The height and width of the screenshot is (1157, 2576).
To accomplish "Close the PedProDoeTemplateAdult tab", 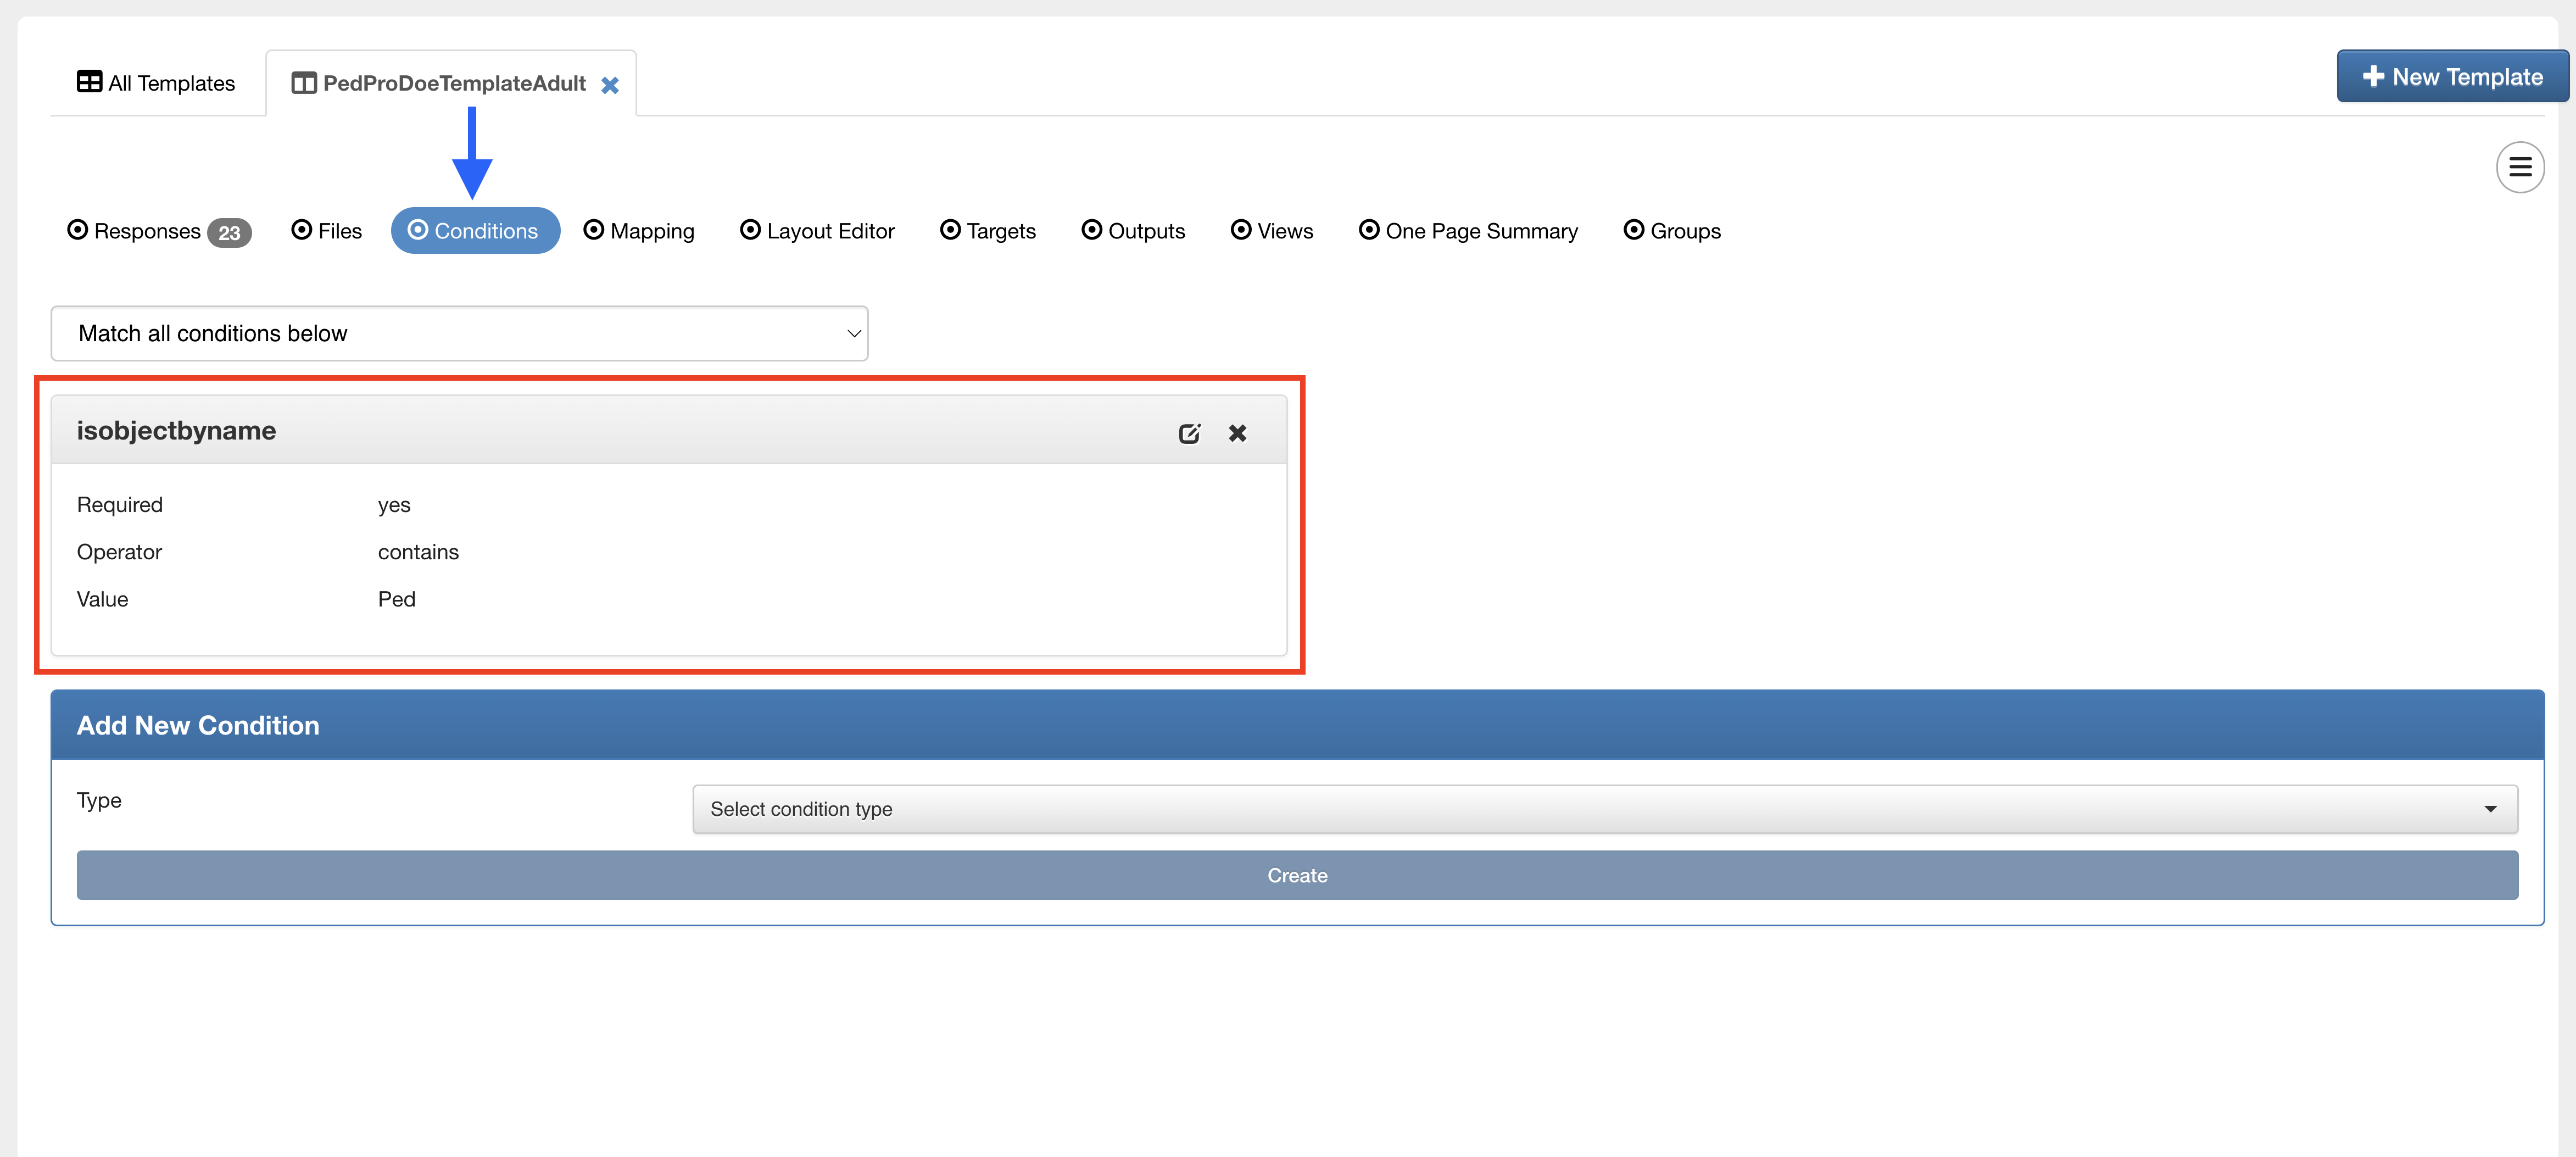I will (x=610, y=85).
